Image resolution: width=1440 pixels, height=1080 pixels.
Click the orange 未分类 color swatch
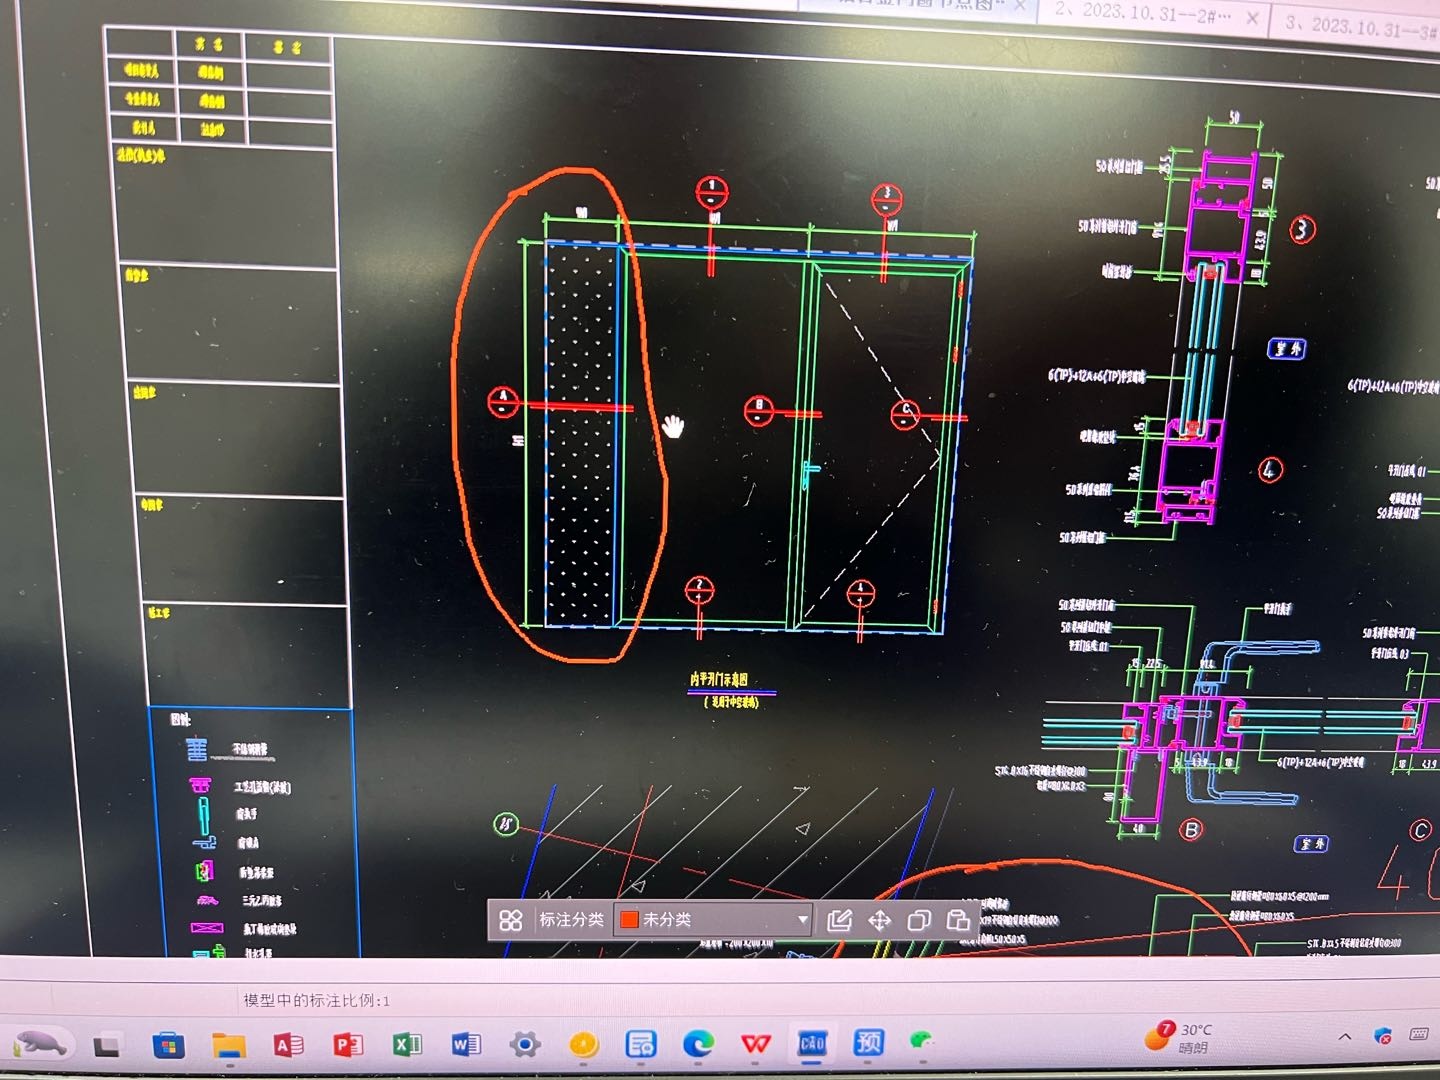(629, 919)
